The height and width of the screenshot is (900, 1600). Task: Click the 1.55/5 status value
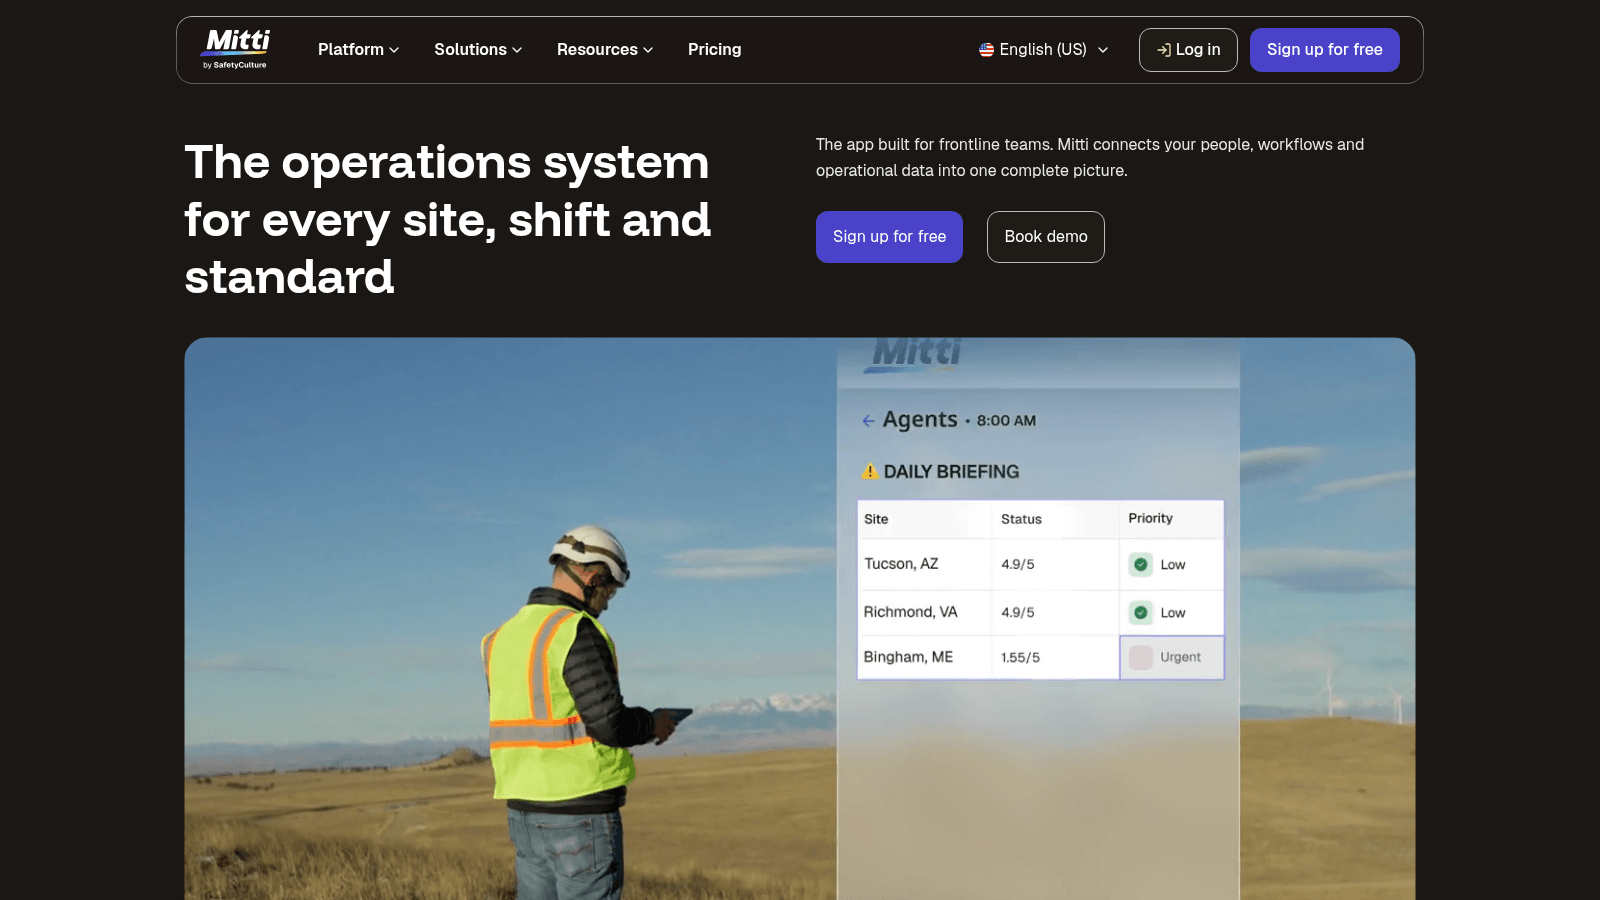tap(1020, 658)
